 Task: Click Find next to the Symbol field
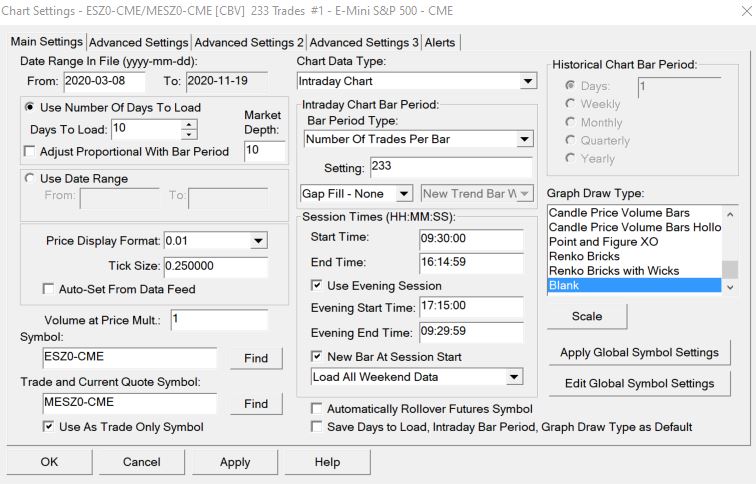point(256,358)
